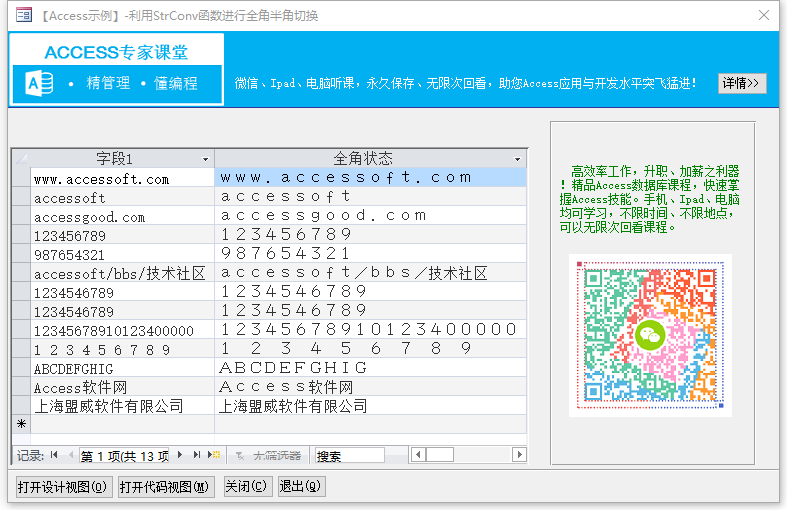This screenshot has width=787, height=510.
Task: Click the 退出(Q) button
Action: tap(302, 486)
